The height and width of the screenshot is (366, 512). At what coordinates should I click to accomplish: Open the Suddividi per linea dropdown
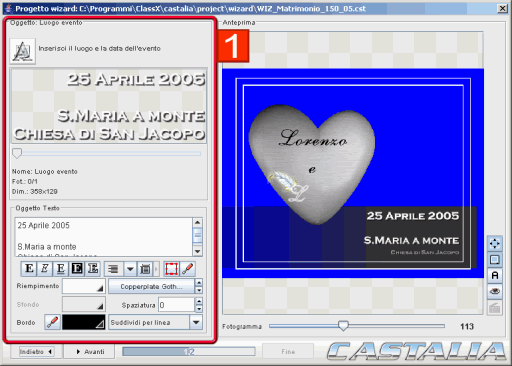[x=196, y=322]
